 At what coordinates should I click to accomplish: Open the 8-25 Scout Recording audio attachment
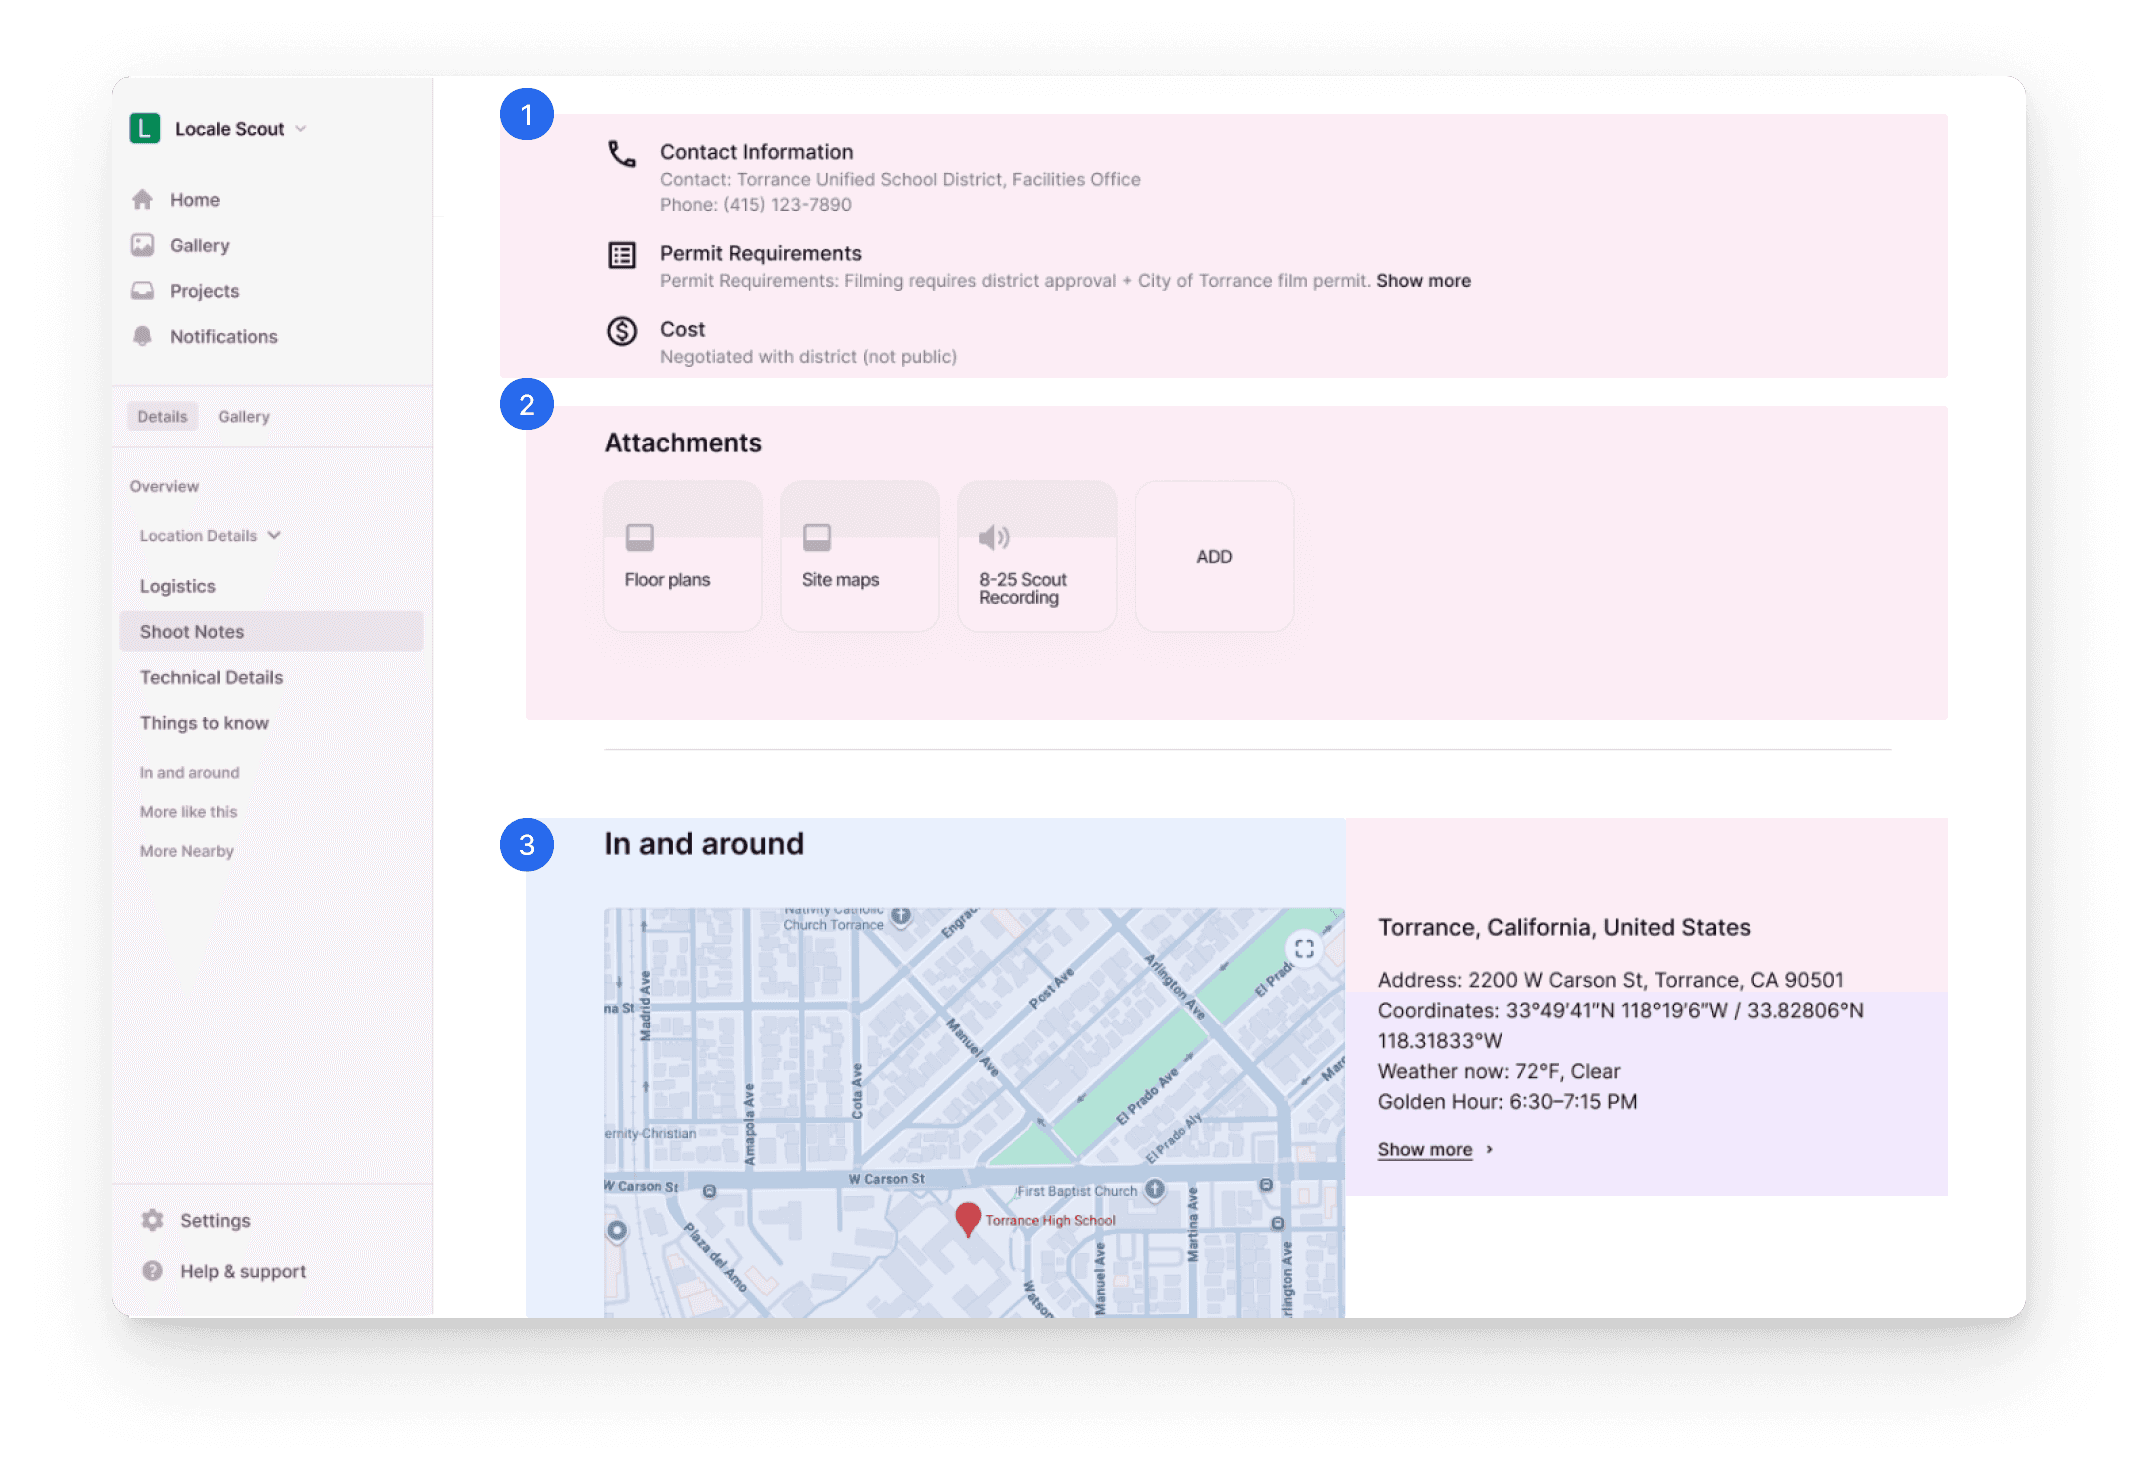(1036, 557)
